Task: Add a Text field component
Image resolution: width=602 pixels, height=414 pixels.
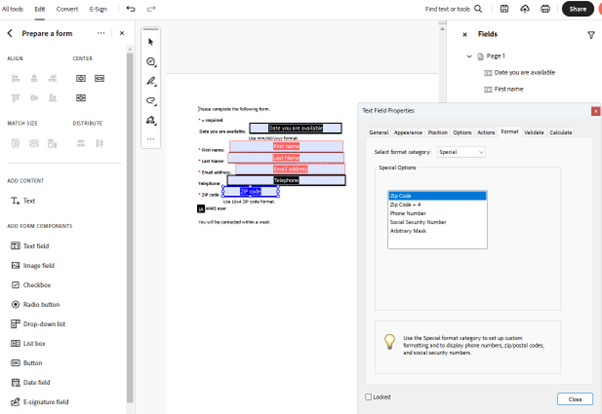Action: pos(30,246)
